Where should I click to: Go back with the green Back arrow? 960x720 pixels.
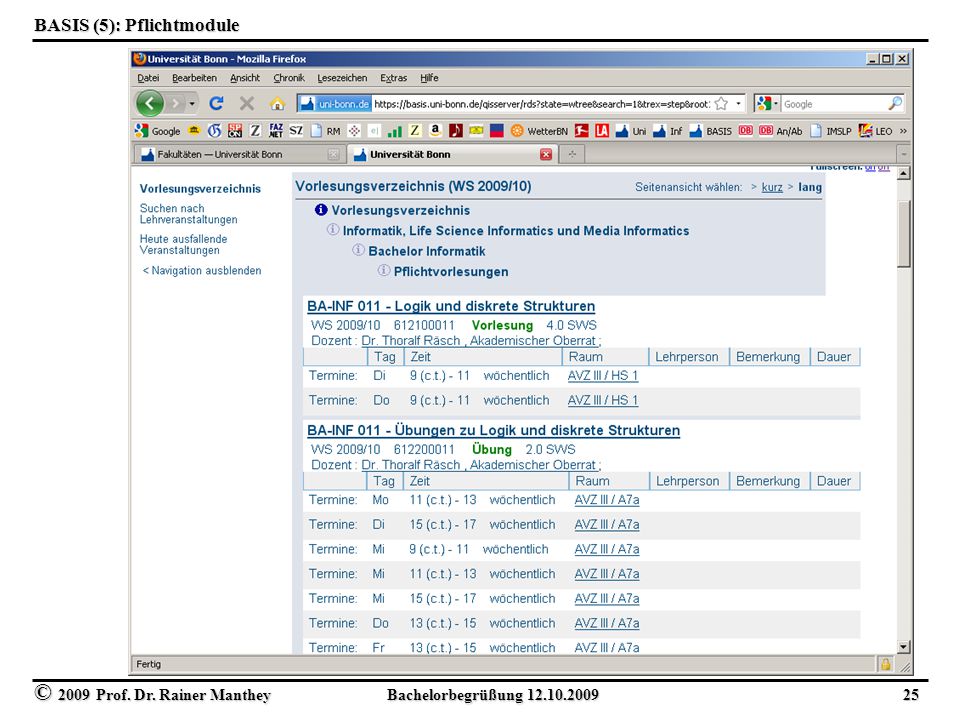coord(149,103)
